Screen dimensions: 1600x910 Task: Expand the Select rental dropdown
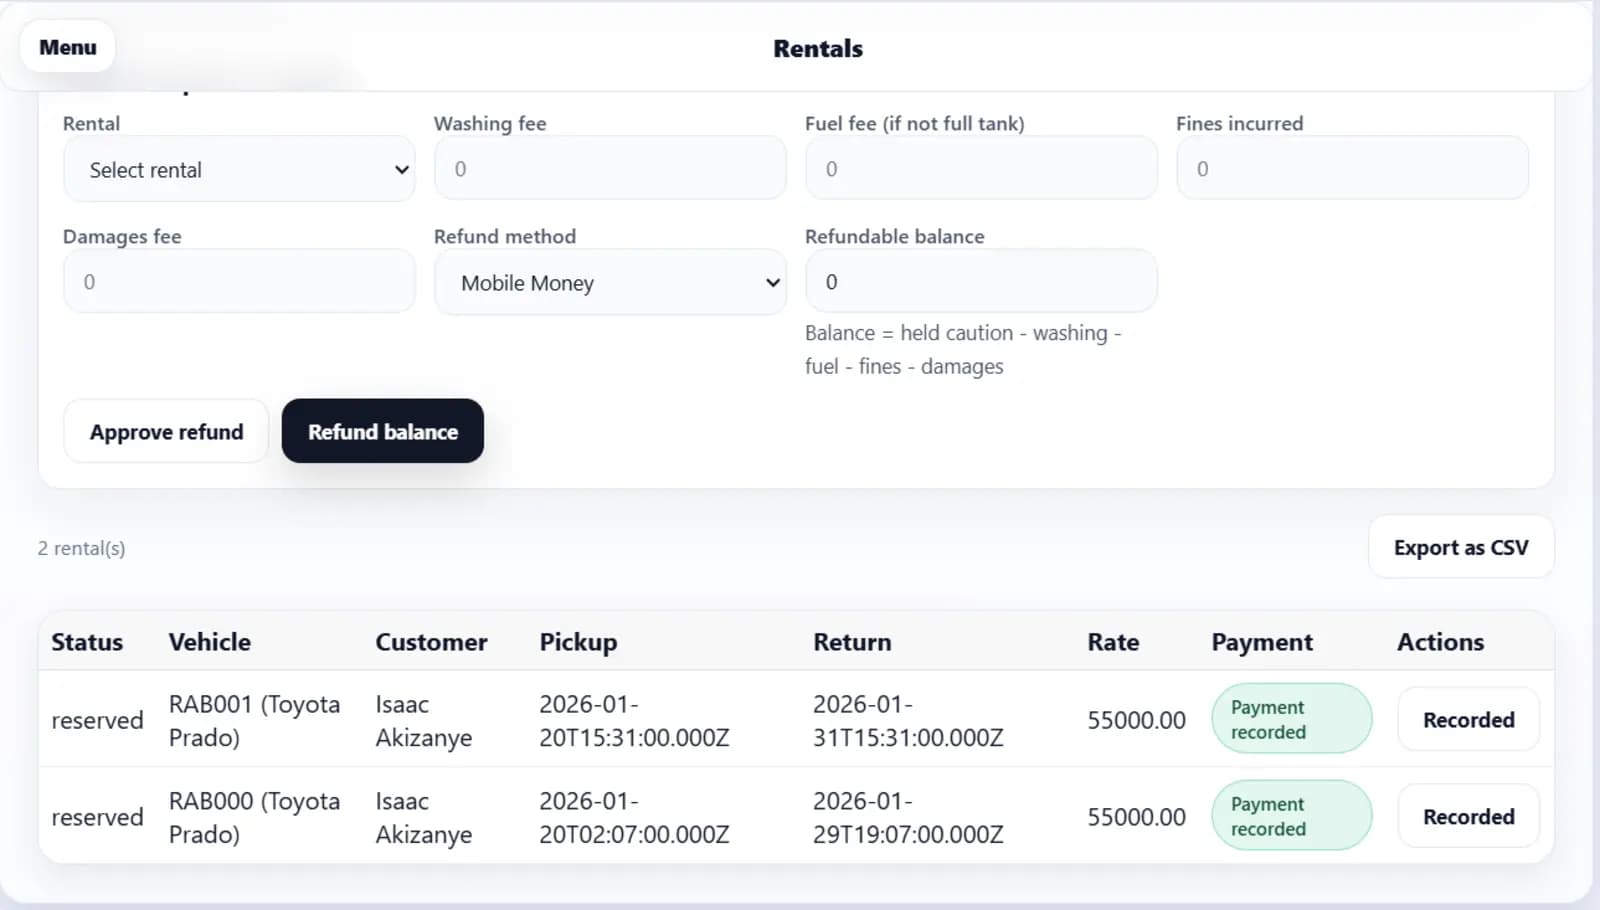coord(239,170)
